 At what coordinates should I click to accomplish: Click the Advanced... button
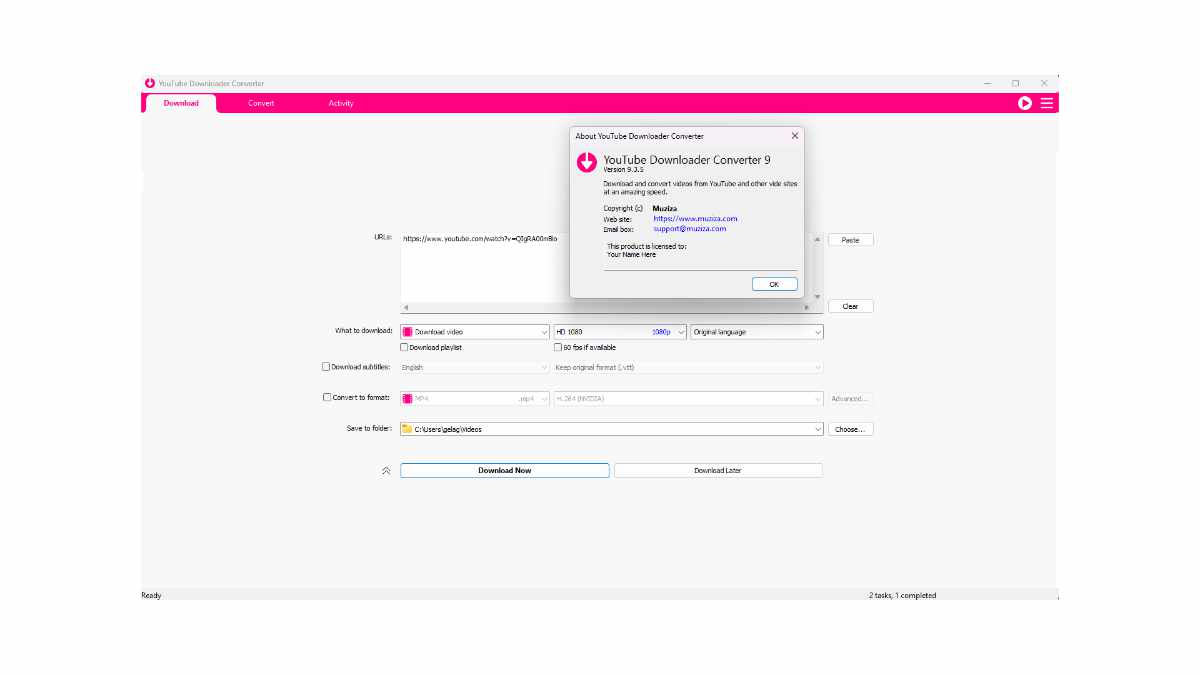850,398
